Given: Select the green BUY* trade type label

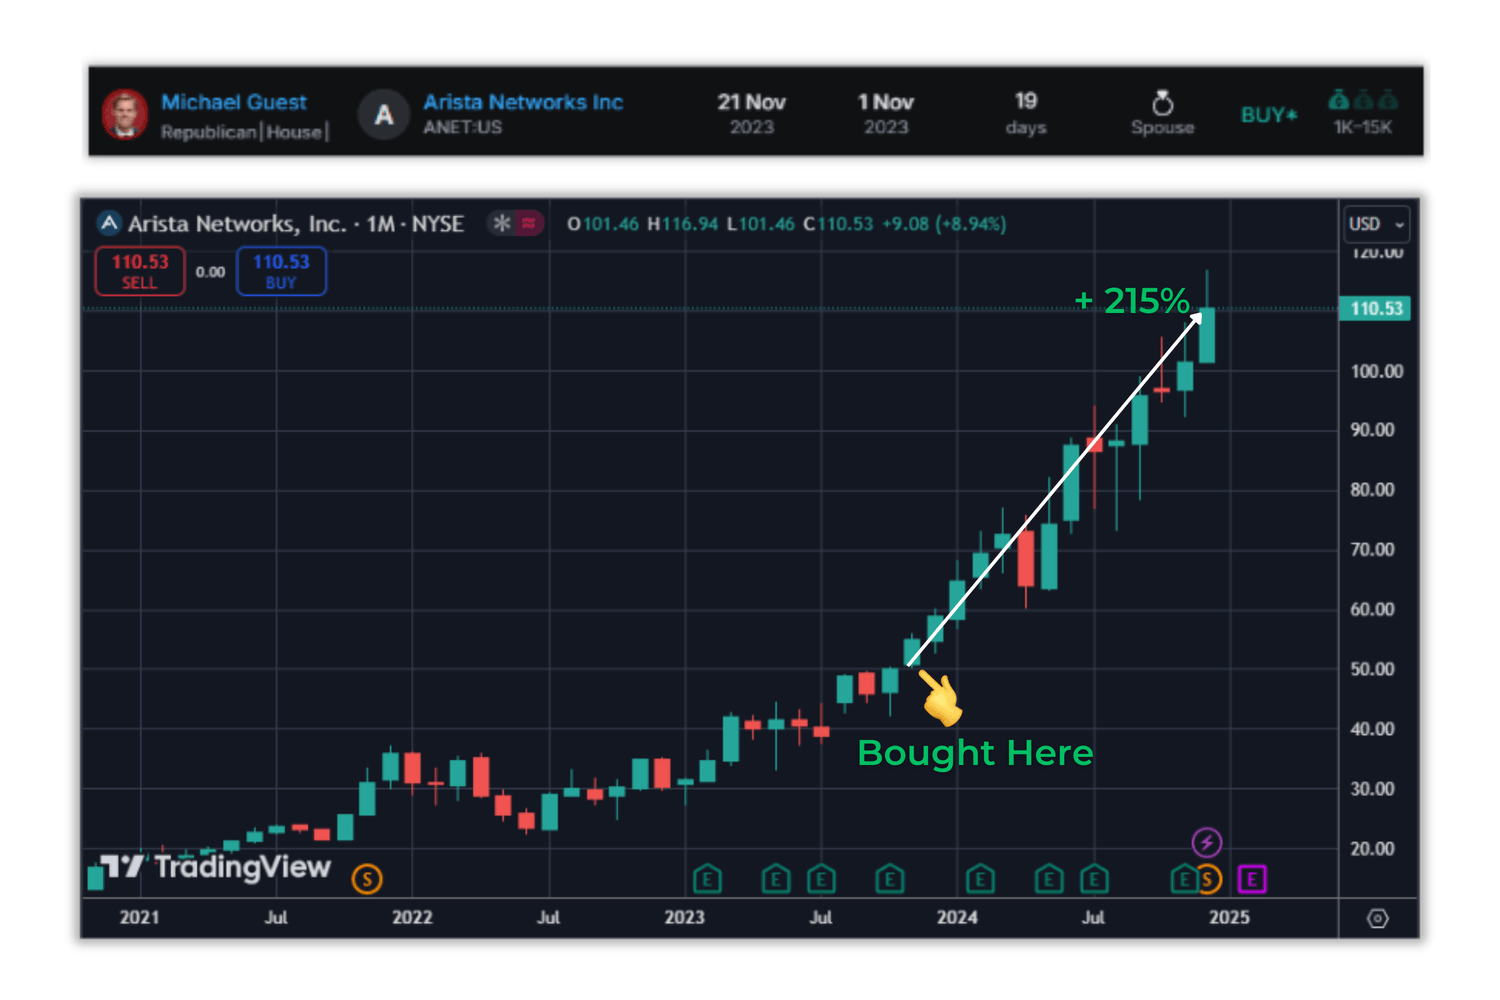Looking at the screenshot, I should (1269, 115).
